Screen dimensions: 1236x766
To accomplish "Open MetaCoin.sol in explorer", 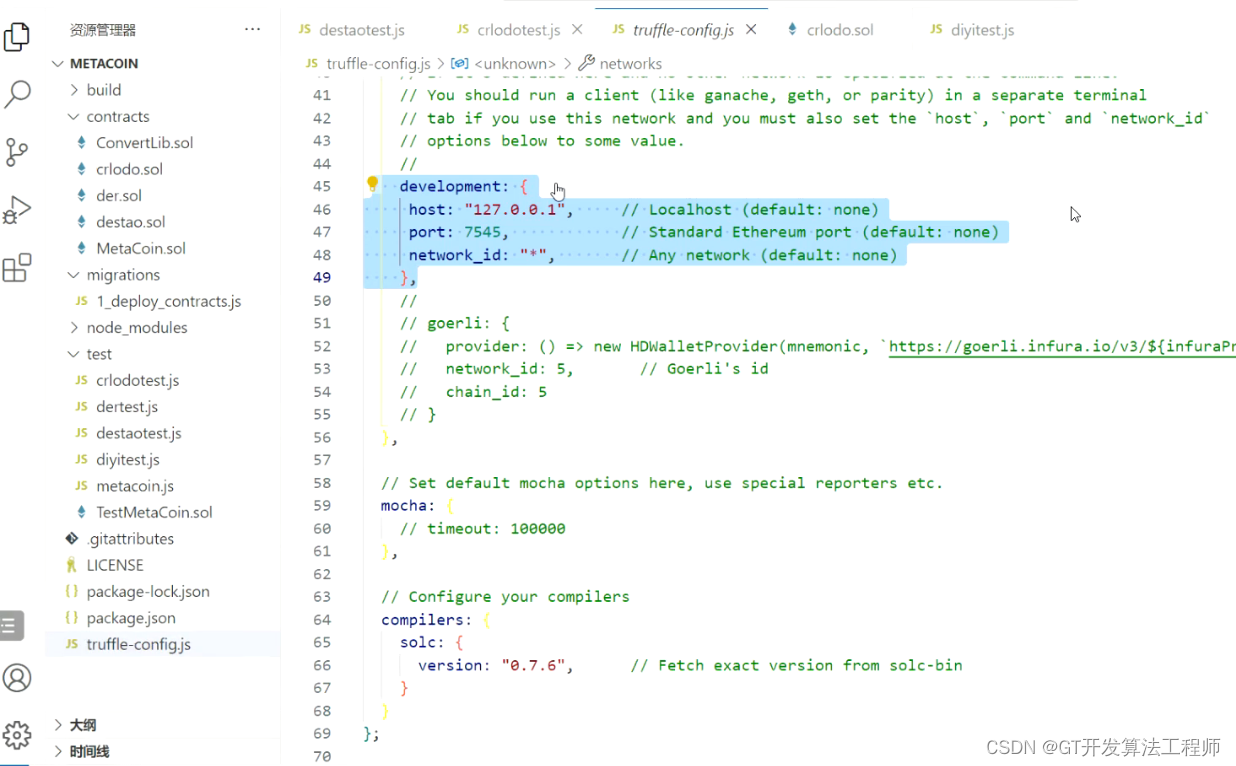I will [x=140, y=248].
